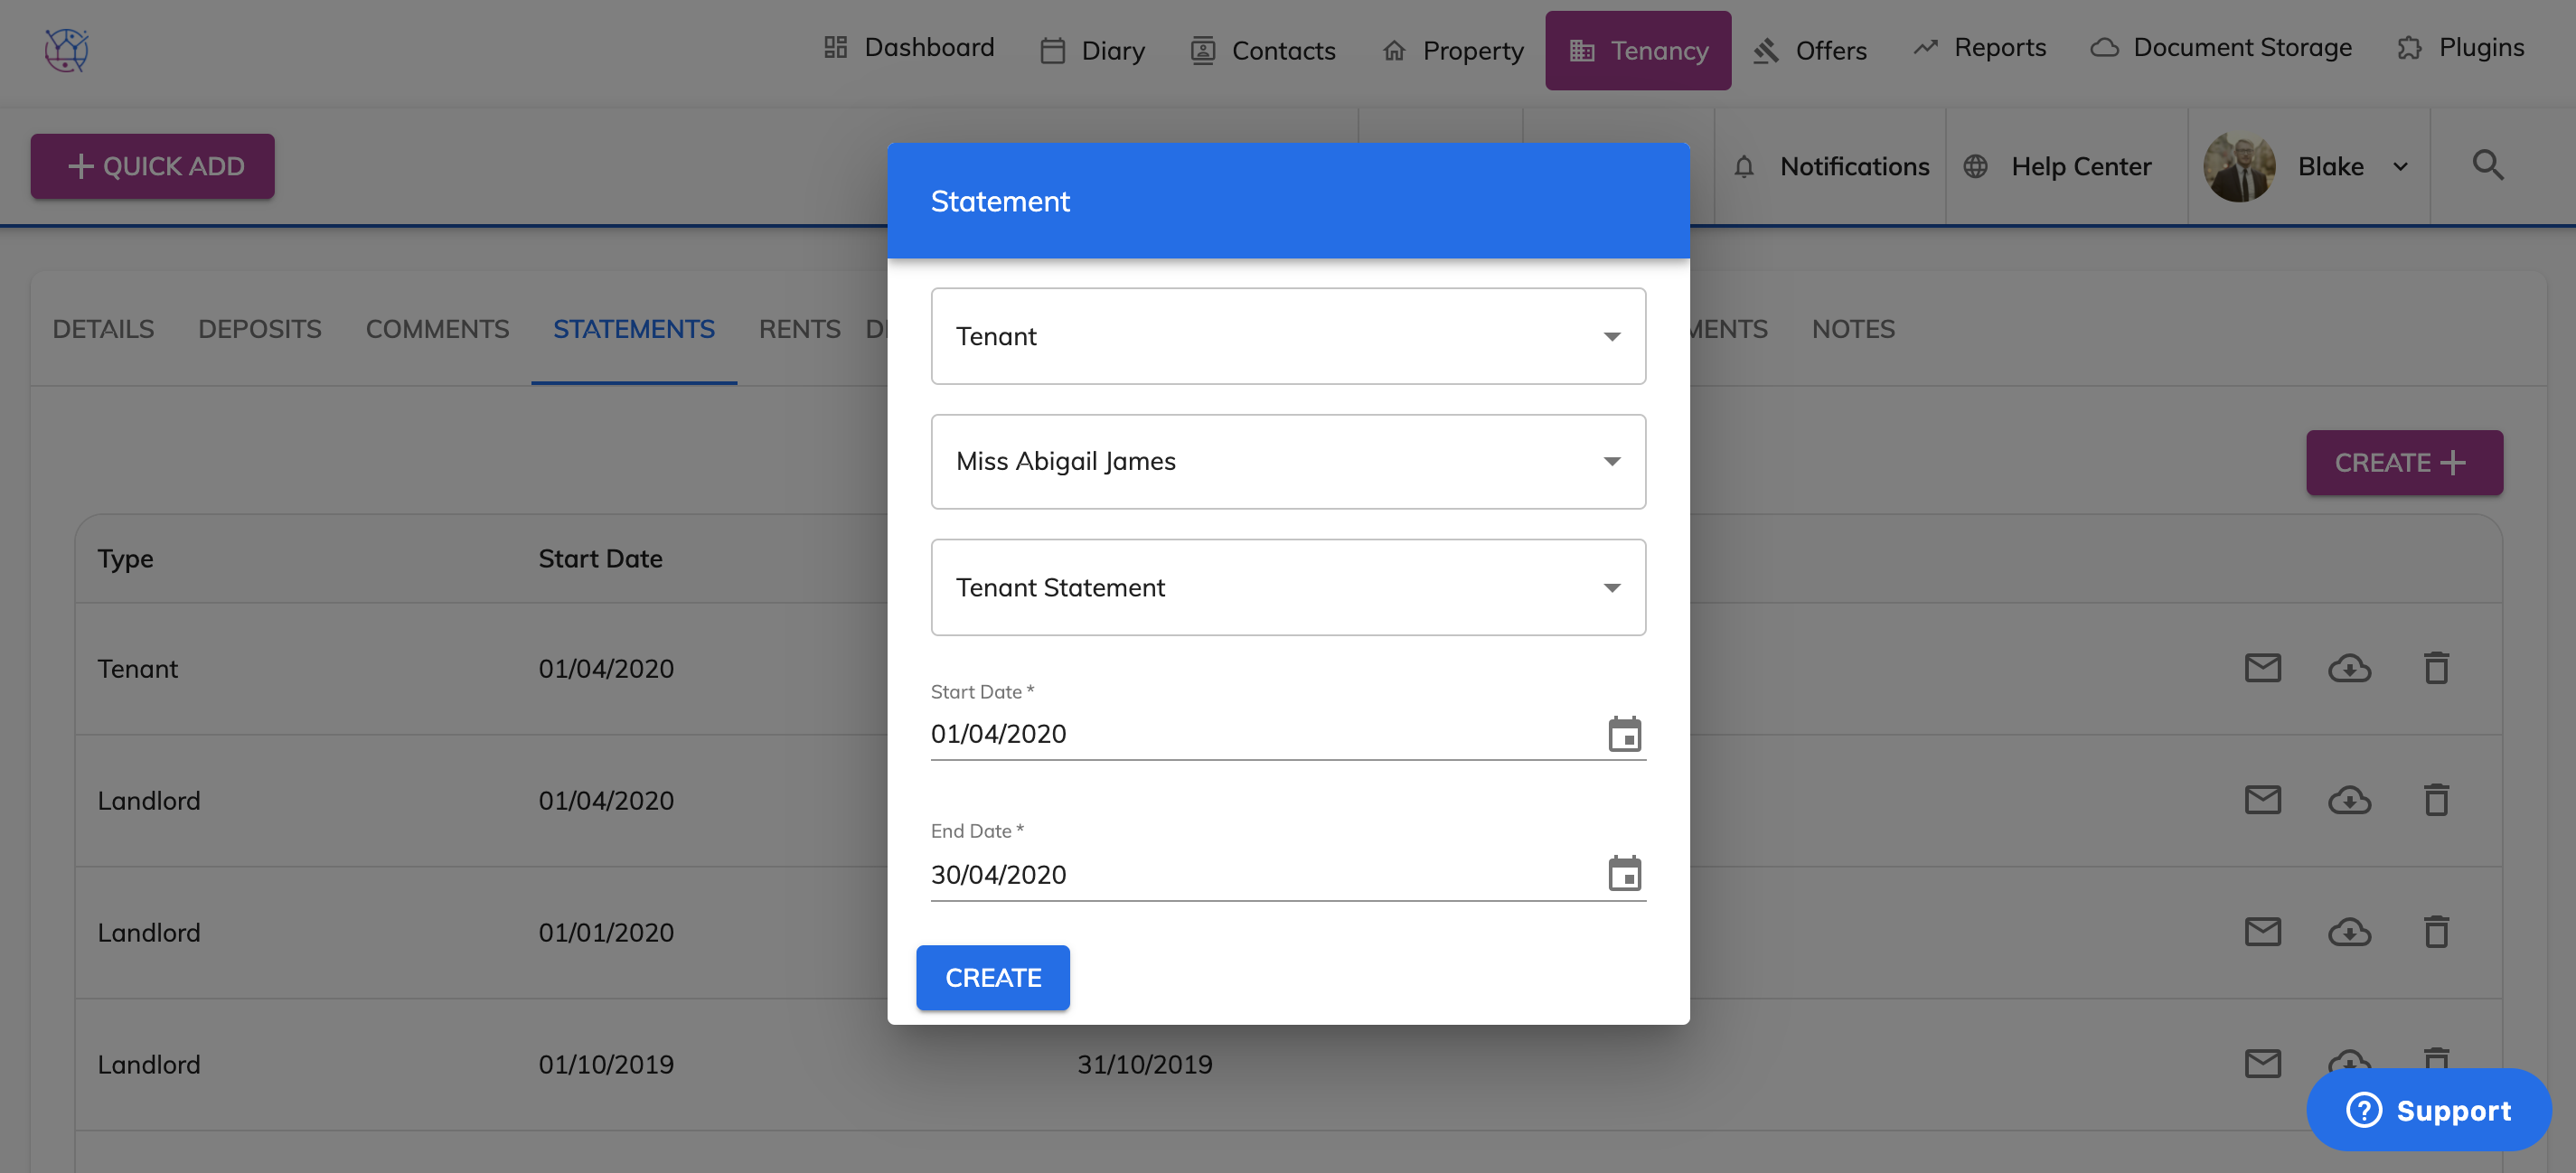
Task: Expand the Tenant type dropdown
Action: pyautogui.click(x=1288, y=336)
